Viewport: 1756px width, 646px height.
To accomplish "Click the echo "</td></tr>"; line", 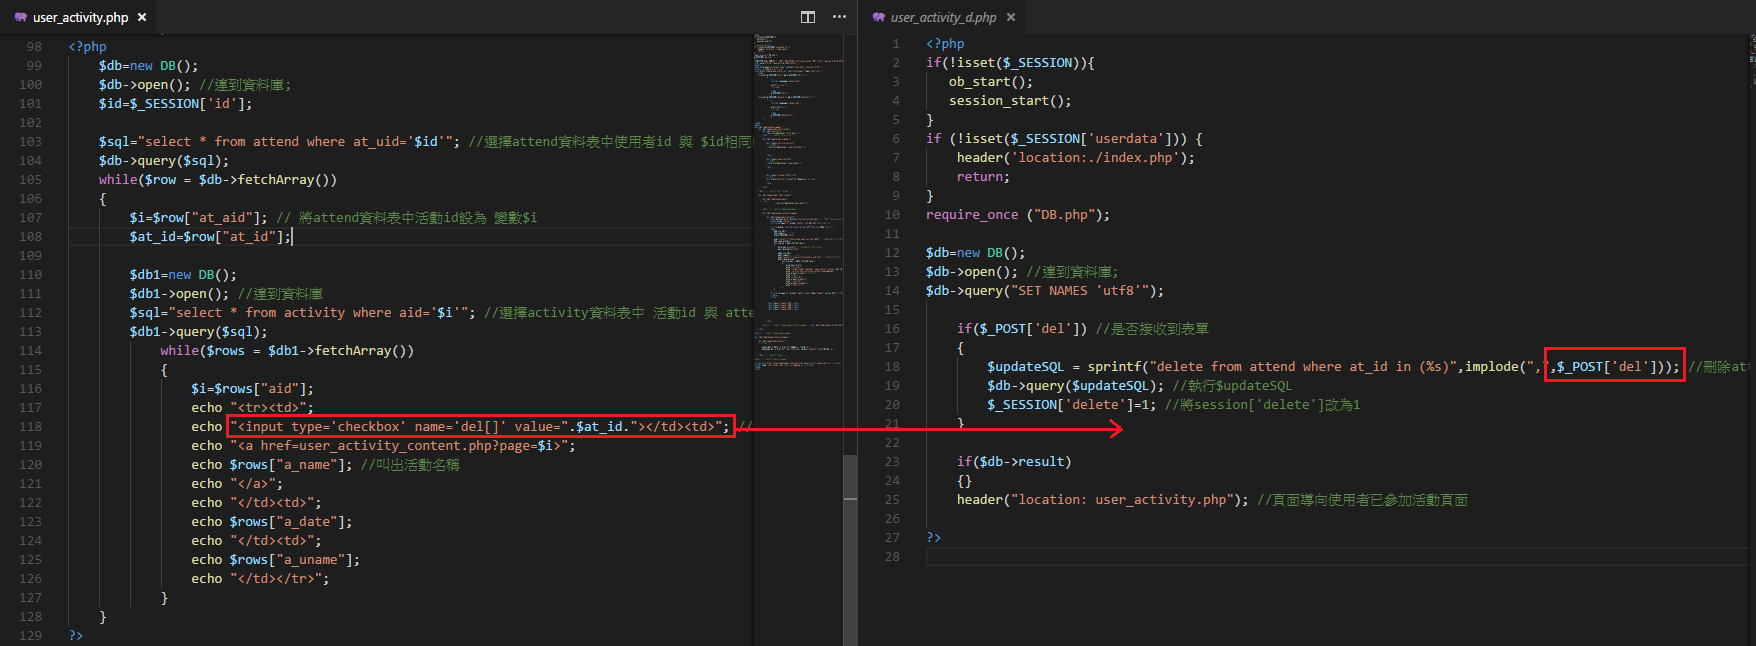I will [260, 579].
